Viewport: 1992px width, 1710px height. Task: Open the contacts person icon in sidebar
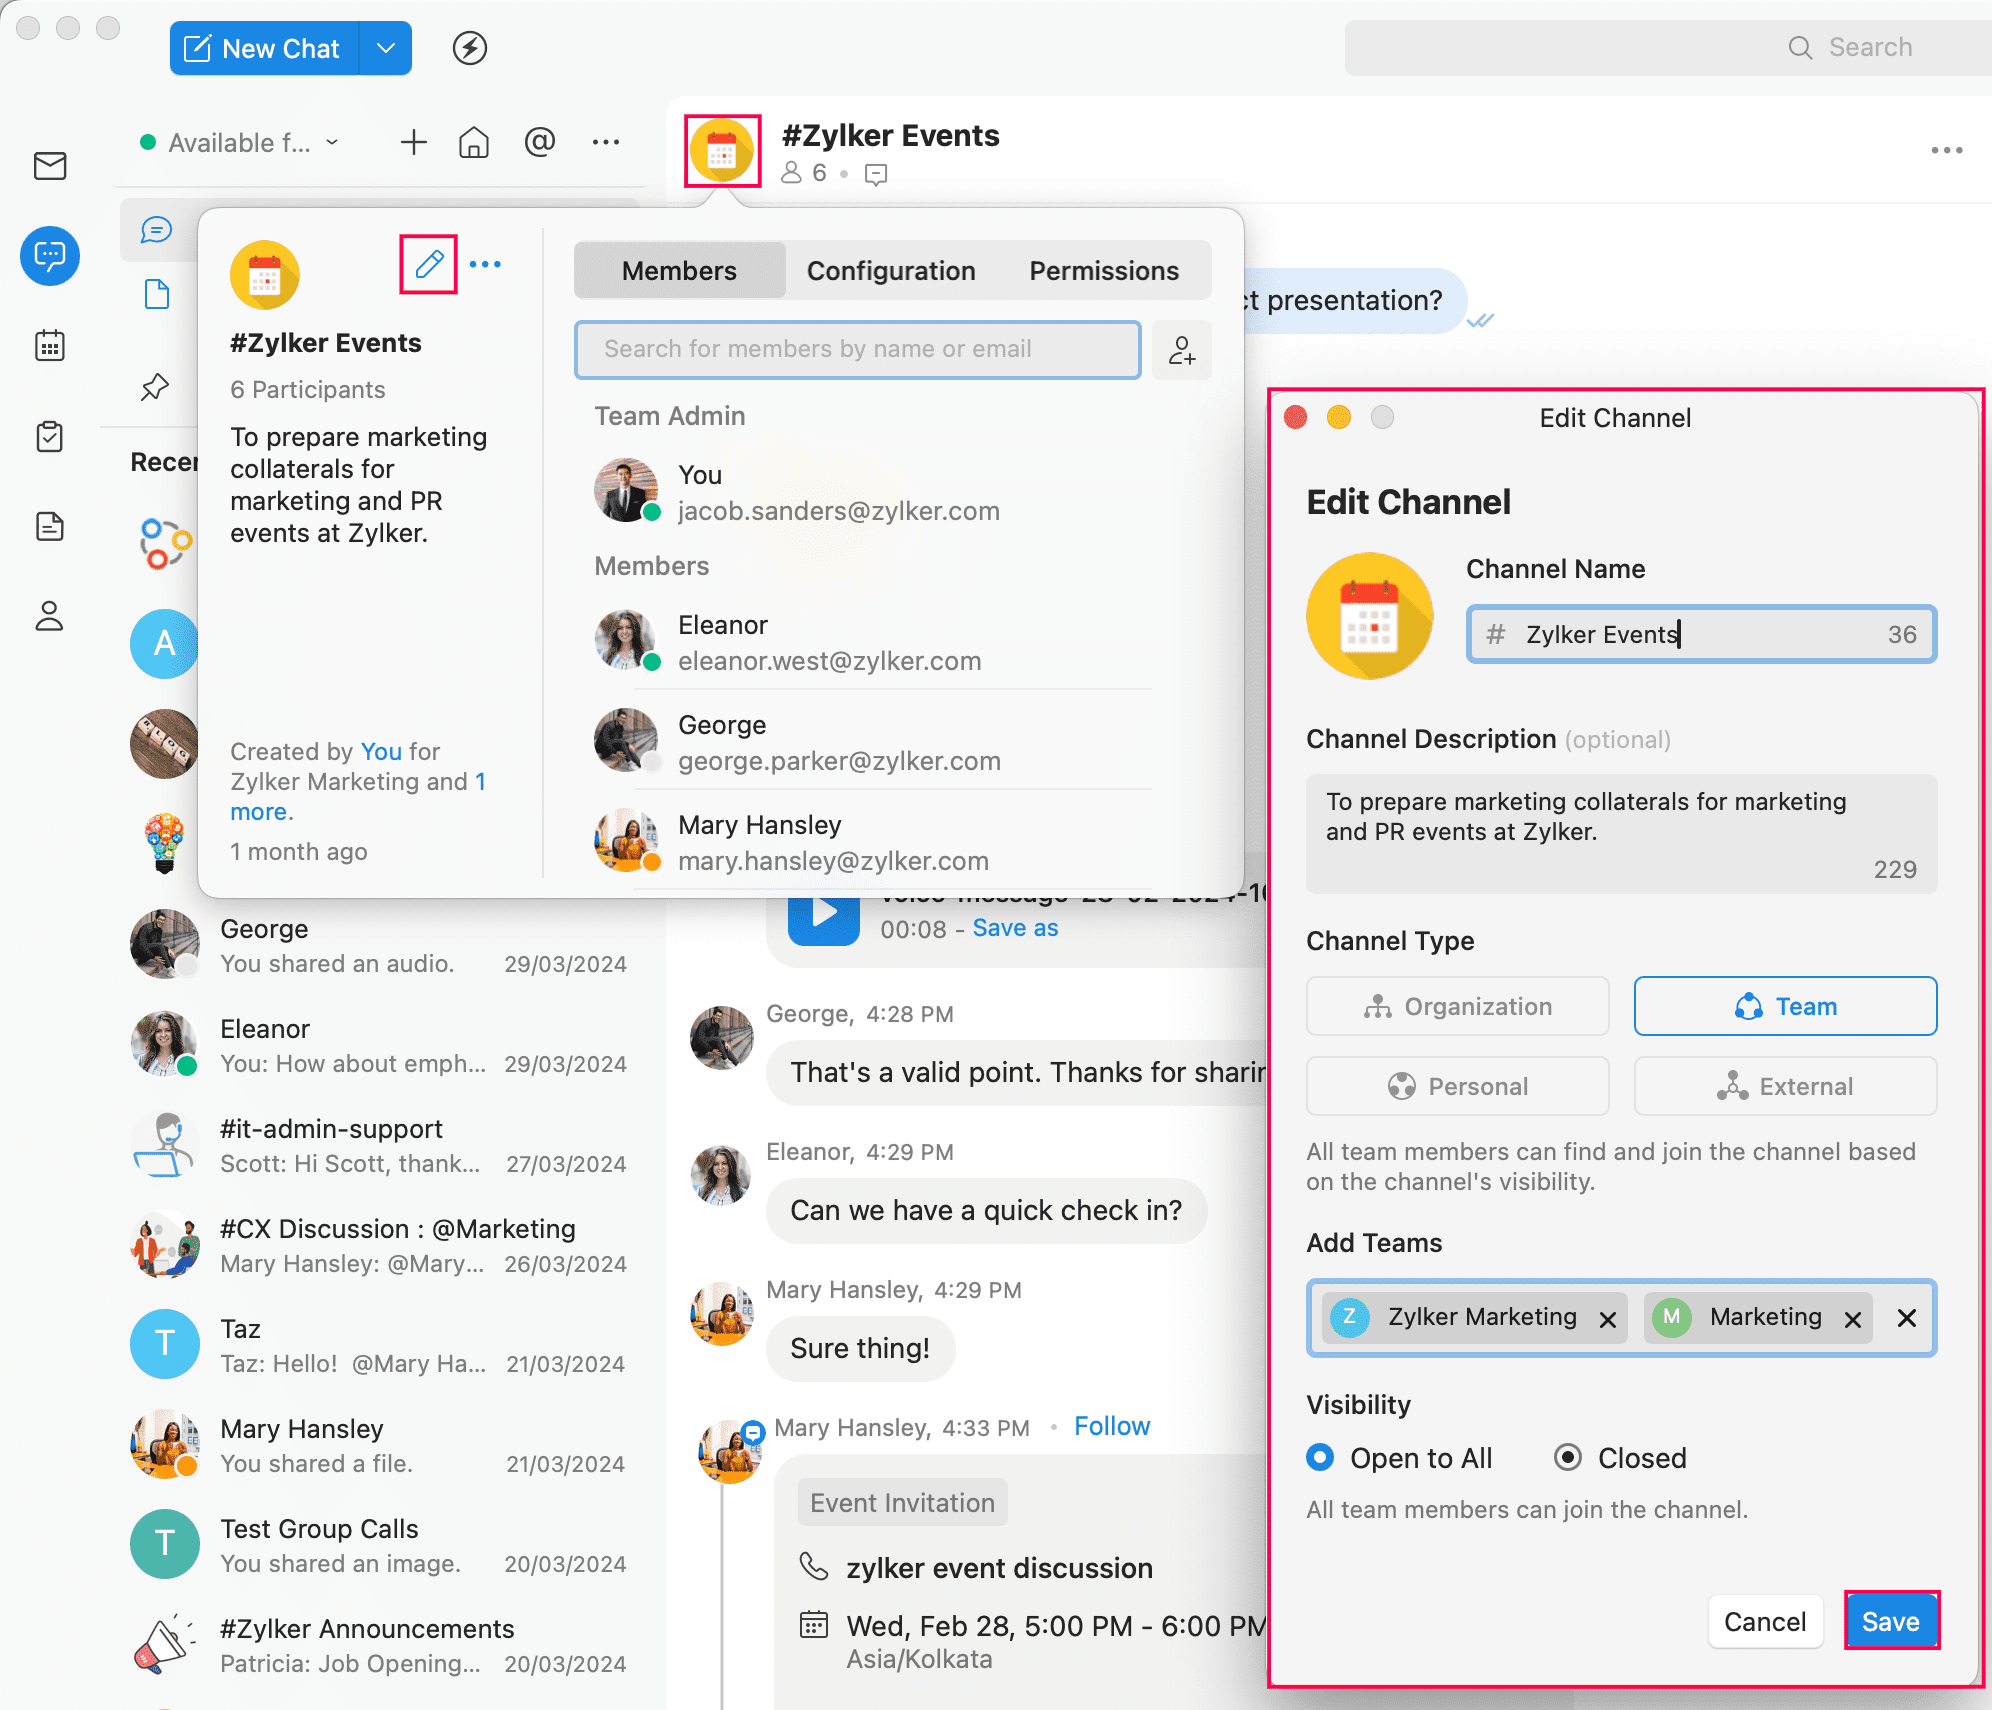click(x=50, y=616)
